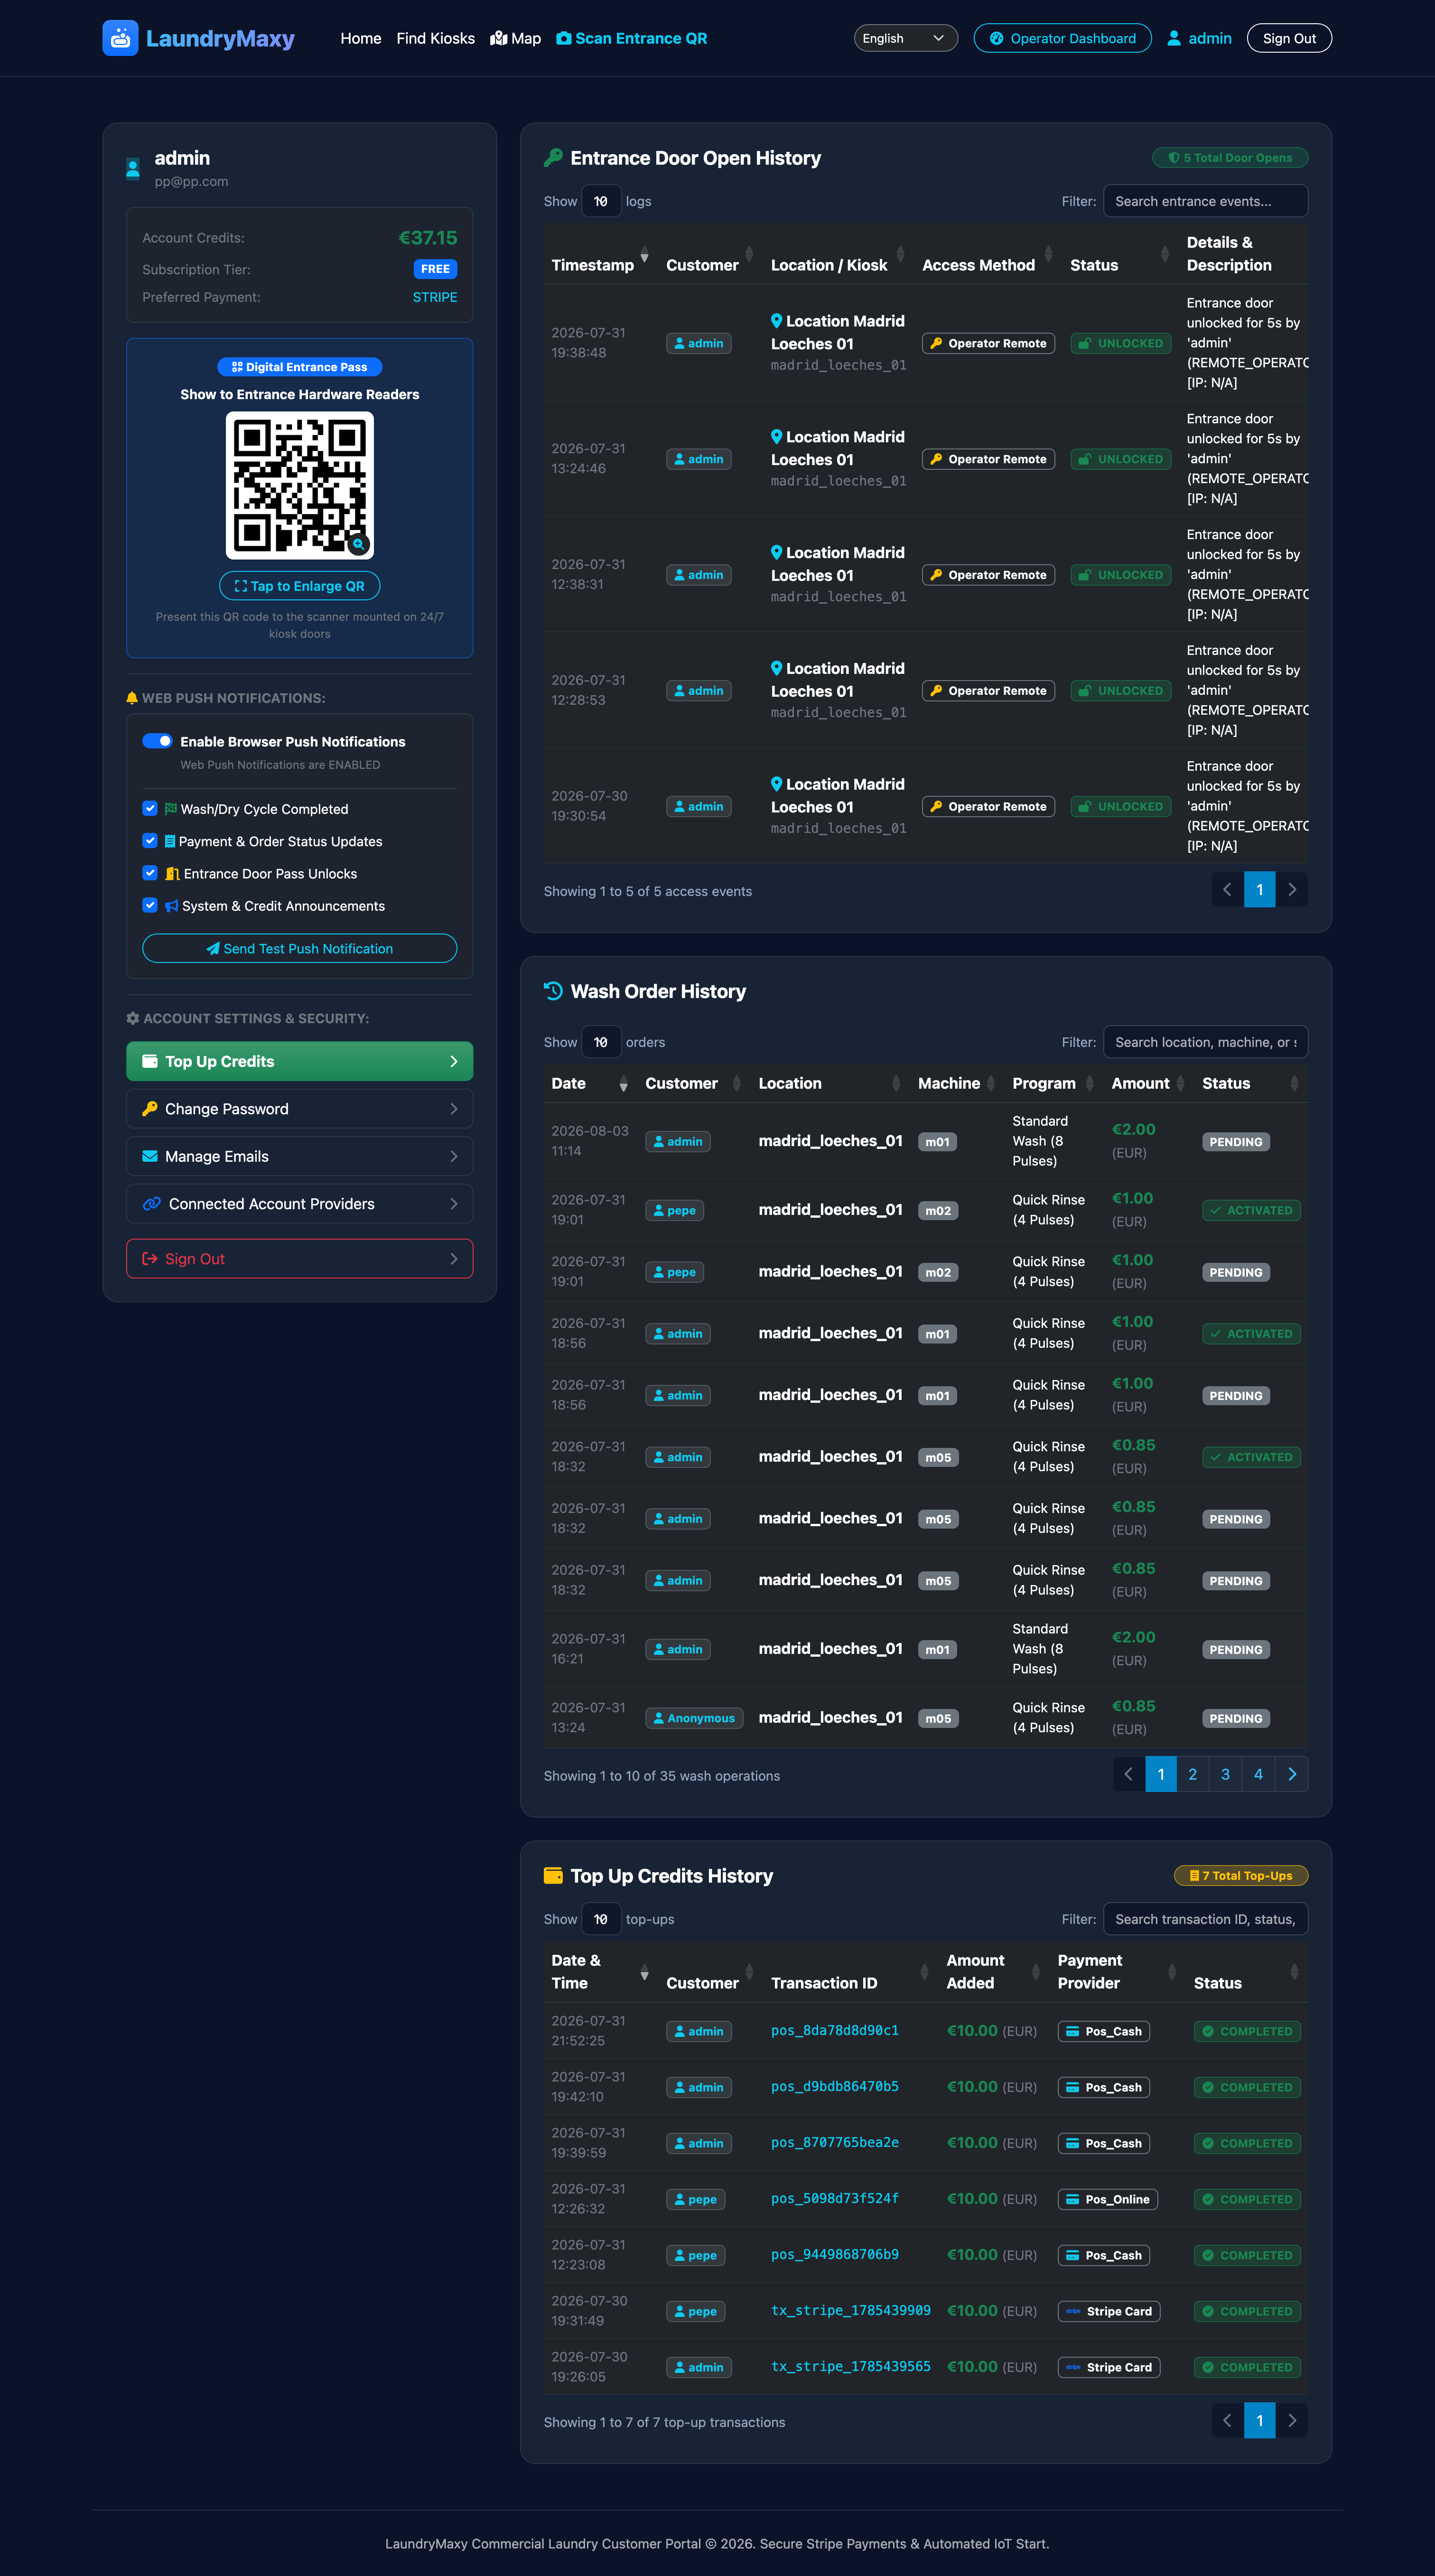Click the sidebar red Sign Out row
Viewport: 1435px width, 2576px height.
pyautogui.click(x=300, y=1259)
